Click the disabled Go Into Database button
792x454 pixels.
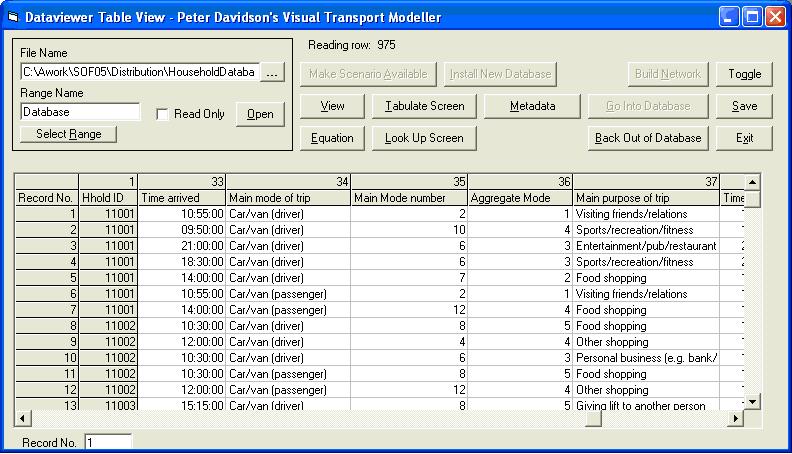coord(648,106)
